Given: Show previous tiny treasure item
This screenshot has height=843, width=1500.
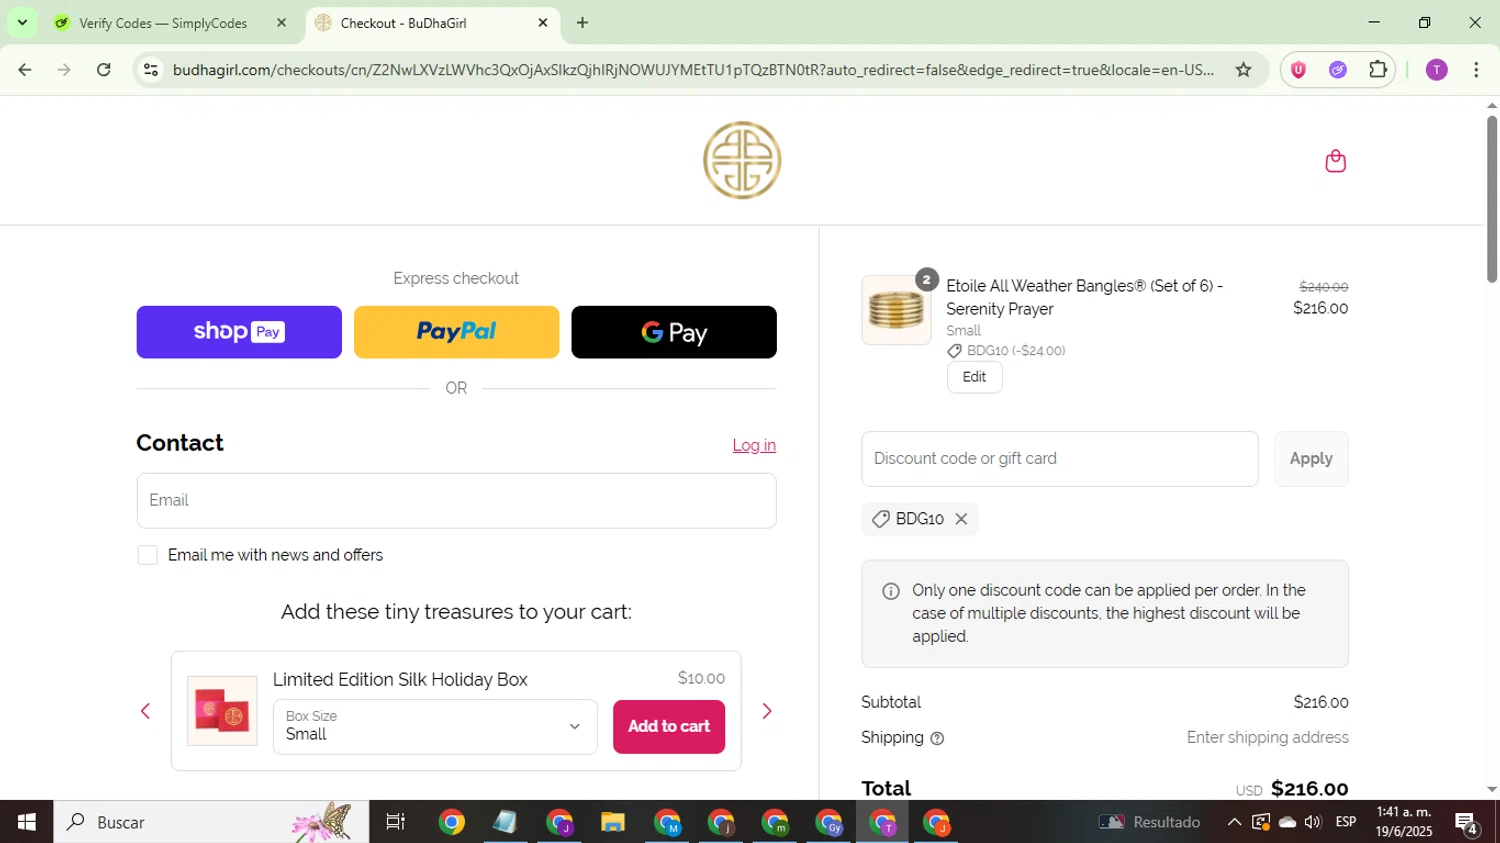Looking at the screenshot, I should pos(146,711).
